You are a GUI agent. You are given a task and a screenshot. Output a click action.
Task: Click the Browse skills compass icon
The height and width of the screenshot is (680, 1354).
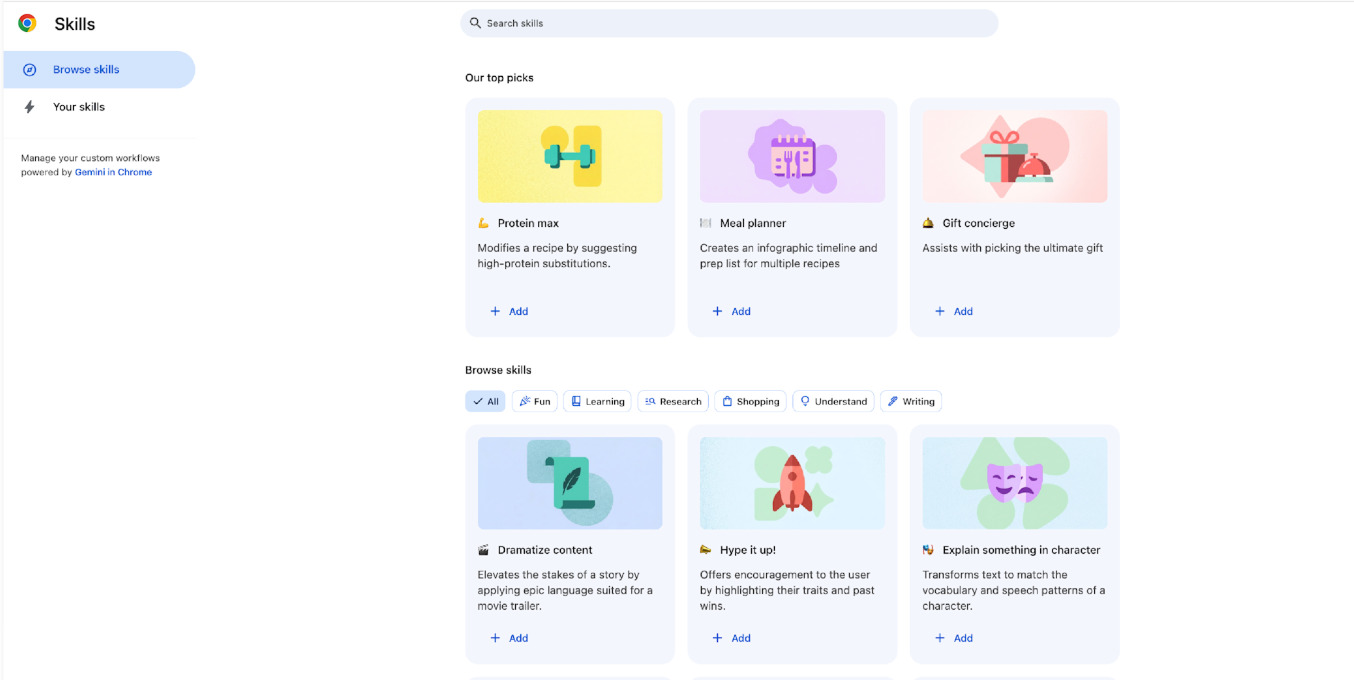coord(30,70)
